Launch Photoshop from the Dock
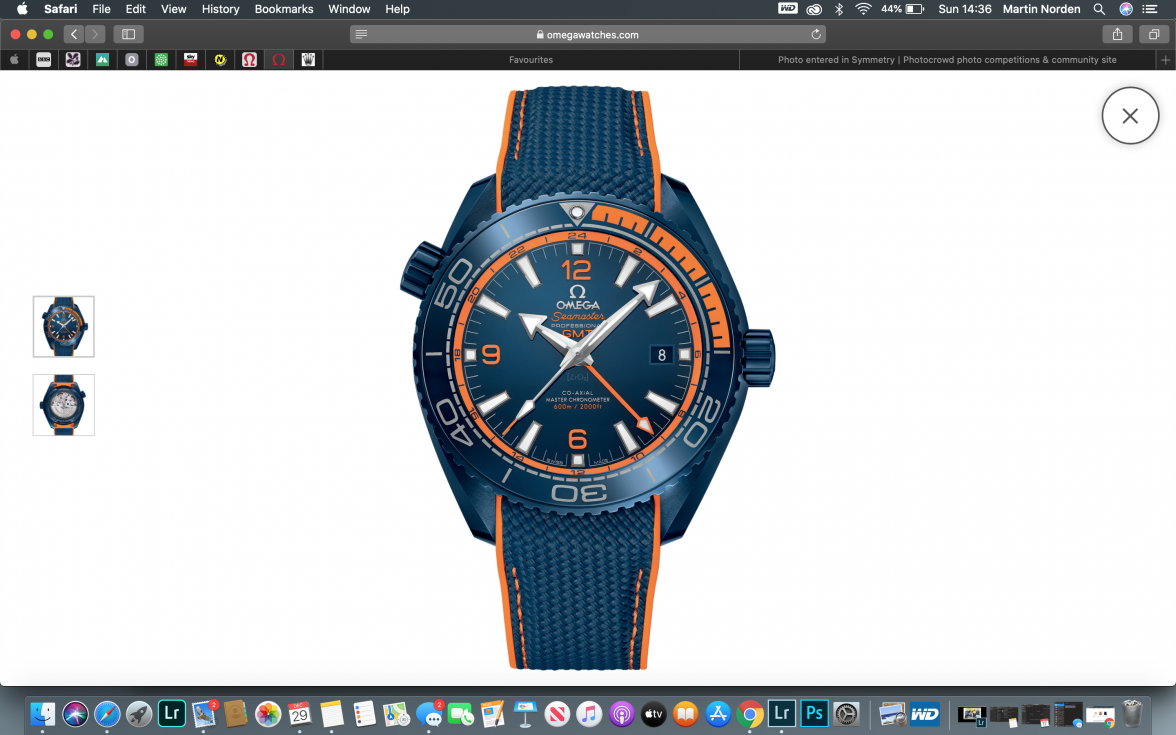Image resolution: width=1176 pixels, height=735 pixels. [814, 713]
